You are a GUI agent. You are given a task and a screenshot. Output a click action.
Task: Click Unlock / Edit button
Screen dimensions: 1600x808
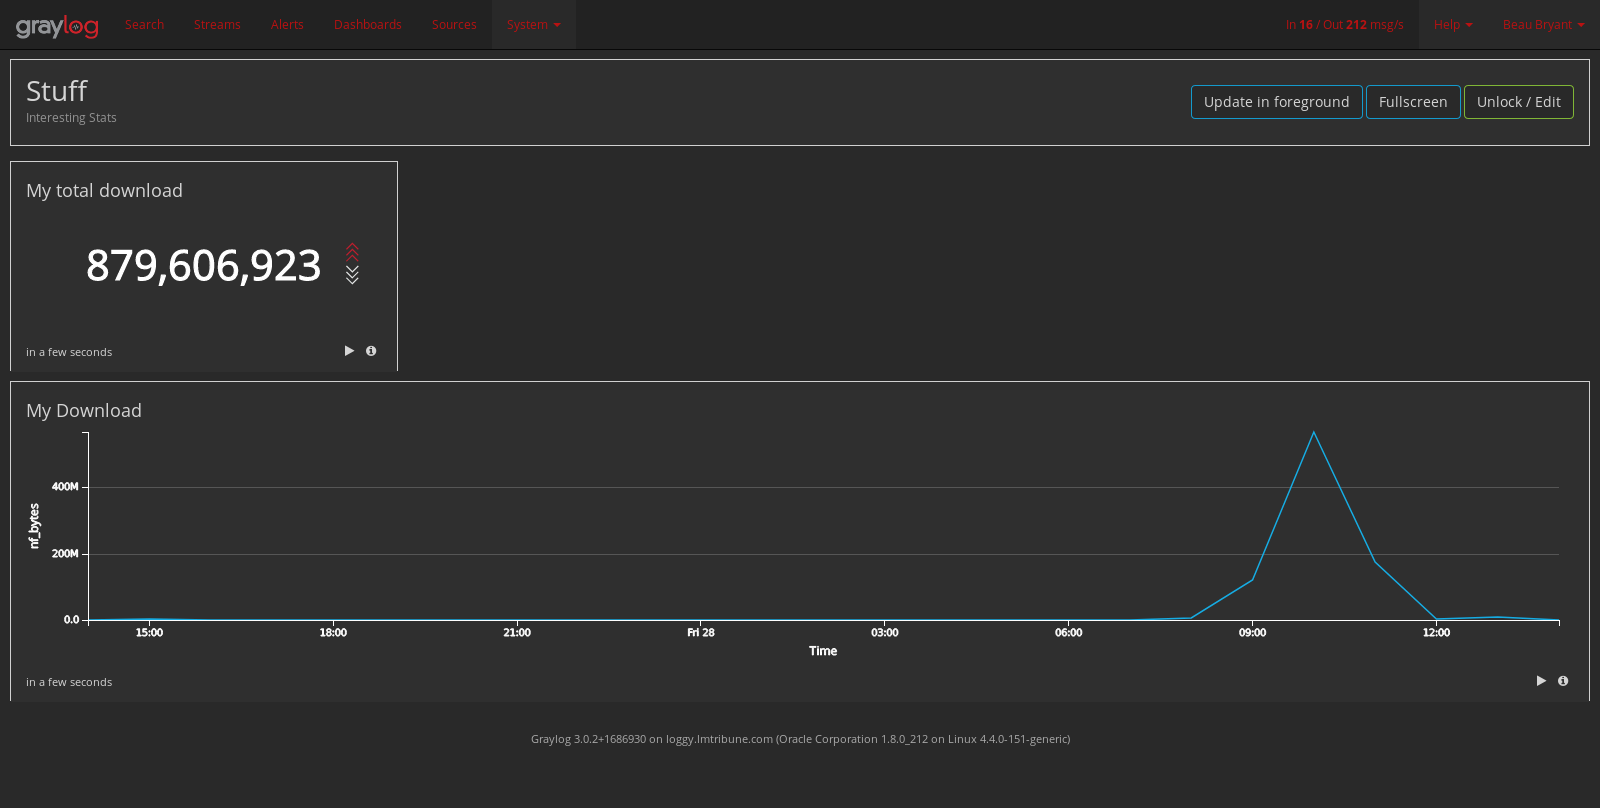(1518, 102)
